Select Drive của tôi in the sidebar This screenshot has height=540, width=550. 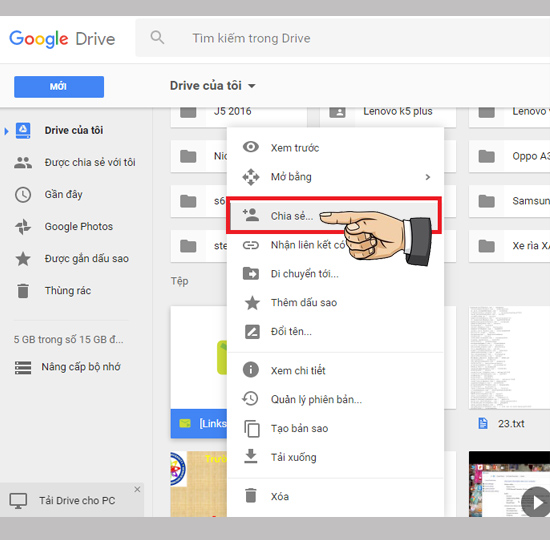click(74, 131)
